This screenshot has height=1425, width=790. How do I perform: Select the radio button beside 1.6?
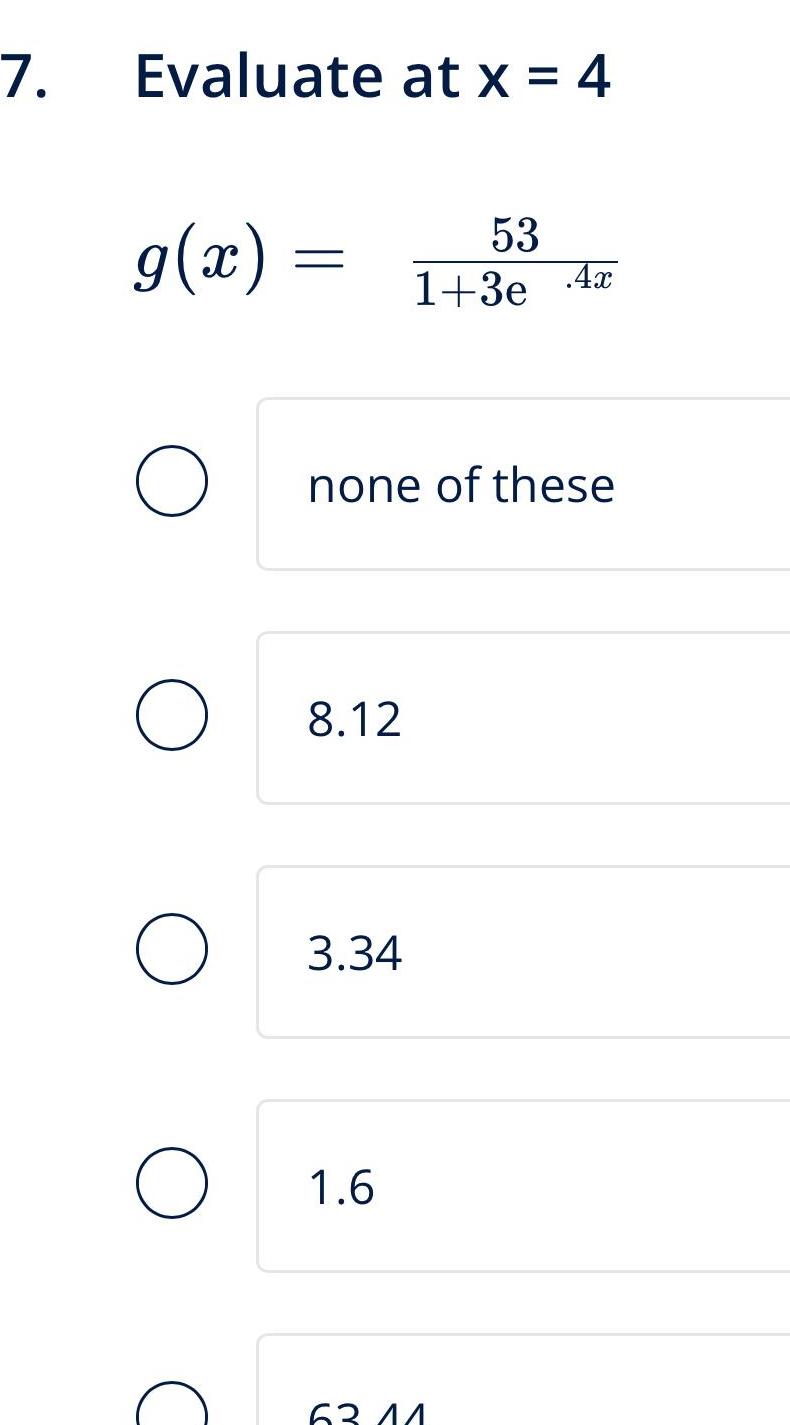pyautogui.click(x=173, y=1184)
